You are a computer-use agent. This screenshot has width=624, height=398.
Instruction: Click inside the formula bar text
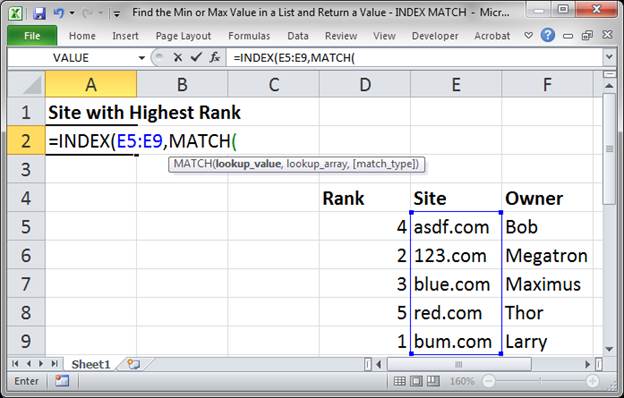click(x=414, y=58)
